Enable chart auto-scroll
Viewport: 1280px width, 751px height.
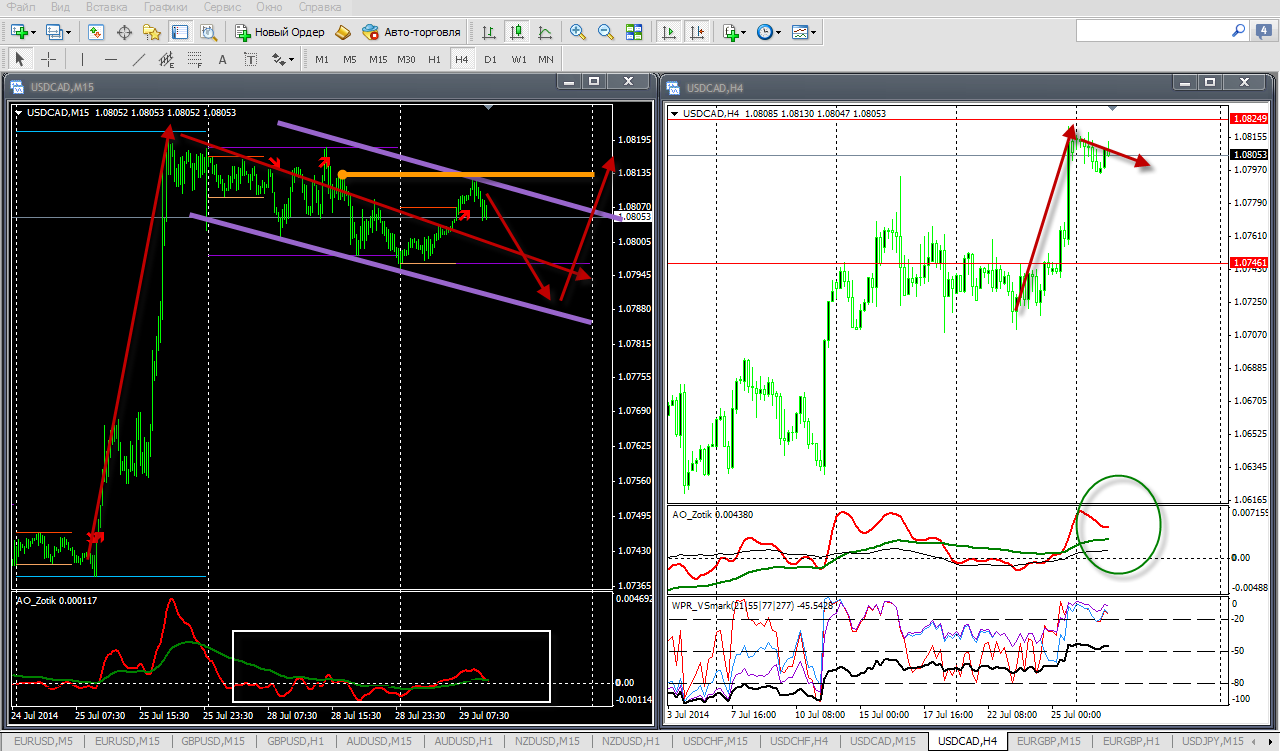click(x=668, y=32)
